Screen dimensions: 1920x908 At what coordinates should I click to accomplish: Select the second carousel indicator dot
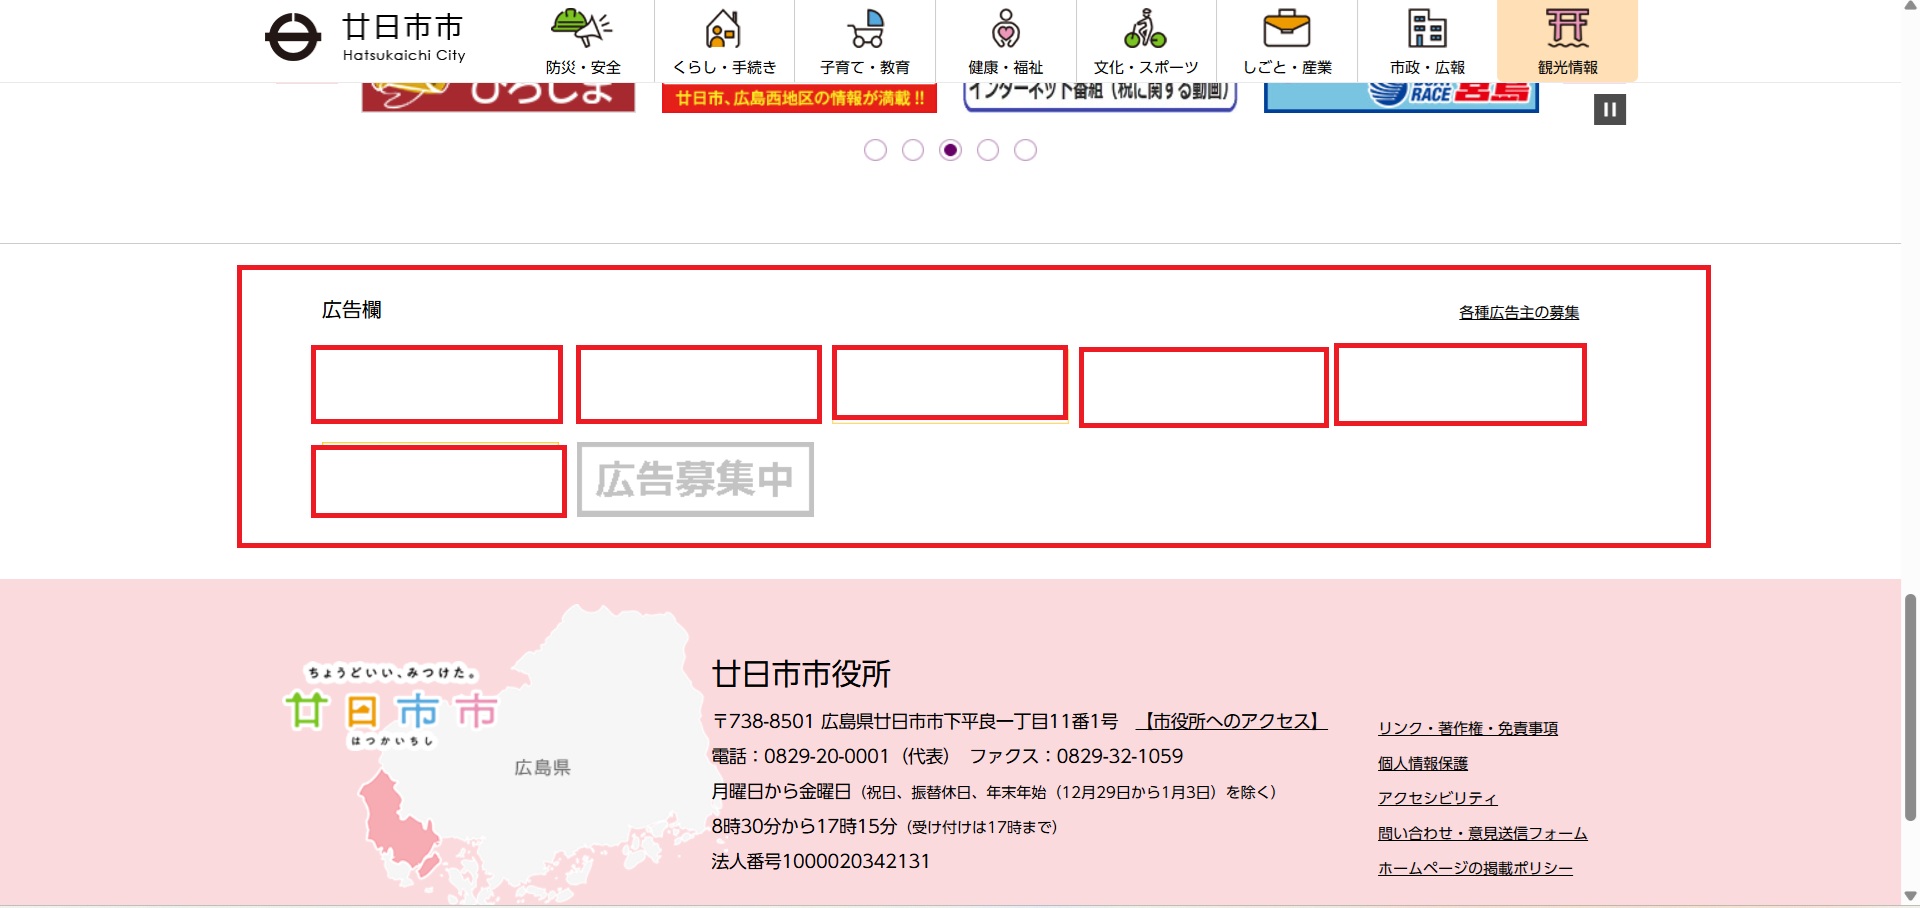pyautogui.click(x=913, y=150)
